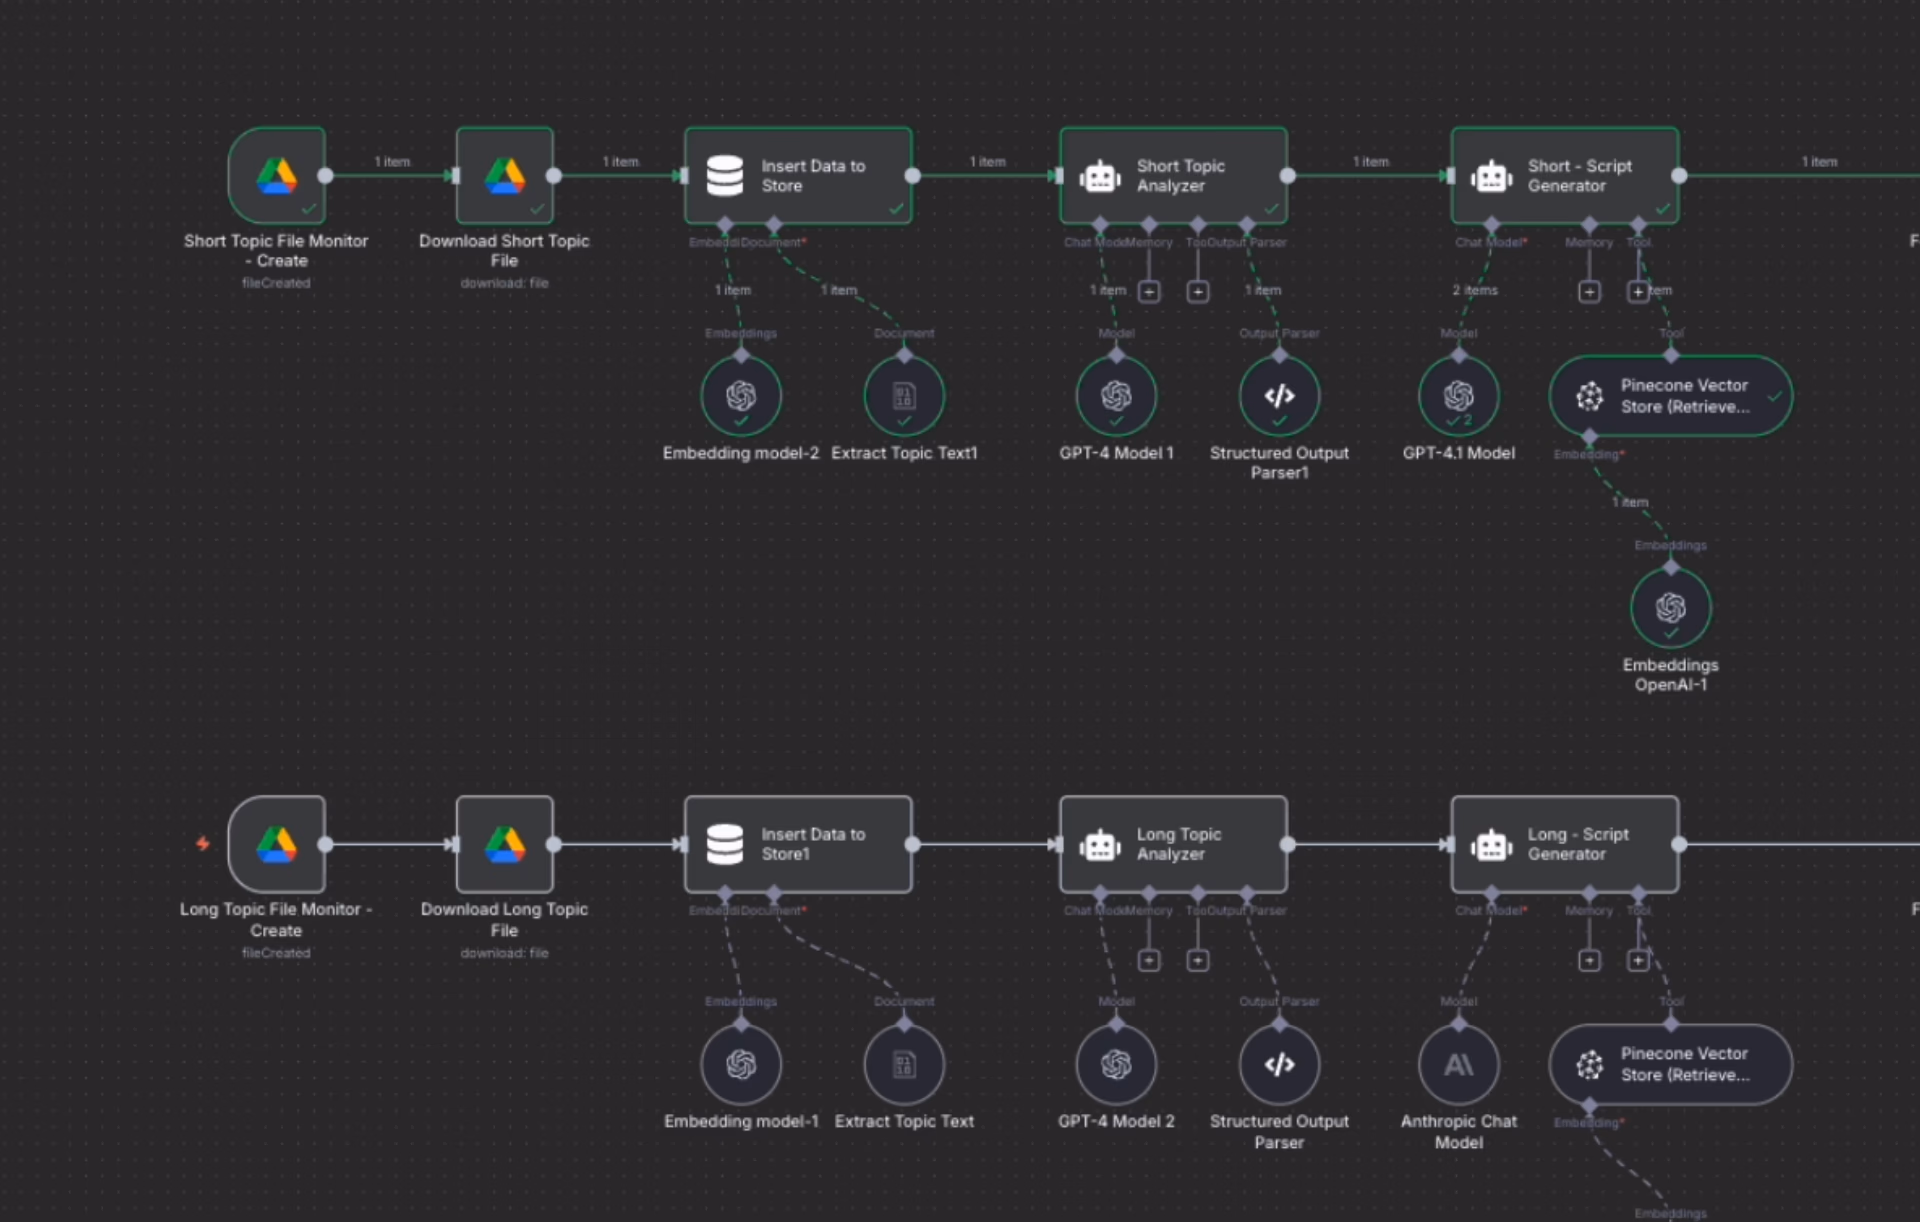Open the Pinecone Vector Store node under Long - Script Generator
The image size is (1920, 1222).
[x=1671, y=1064]
